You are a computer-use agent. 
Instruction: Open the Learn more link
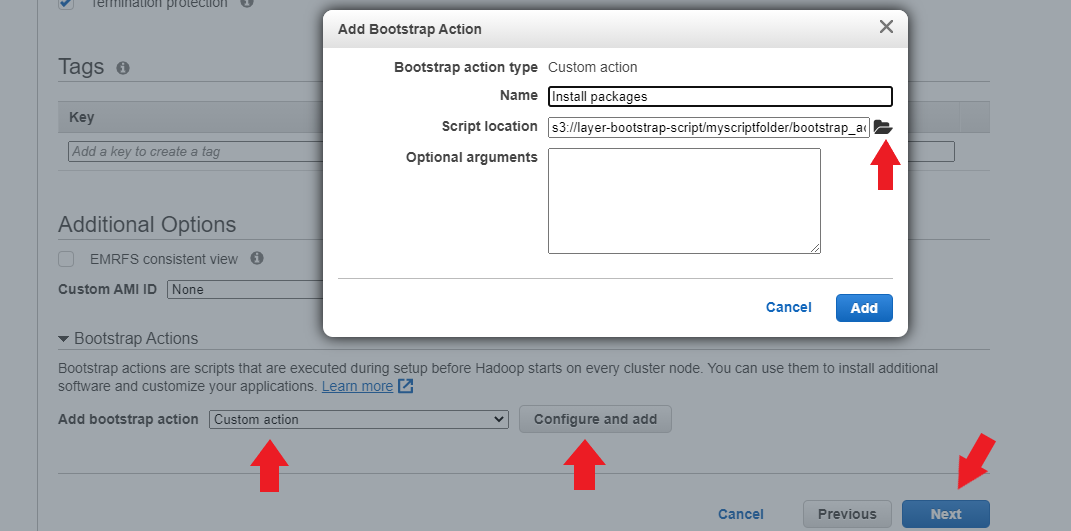pos(357,386)
